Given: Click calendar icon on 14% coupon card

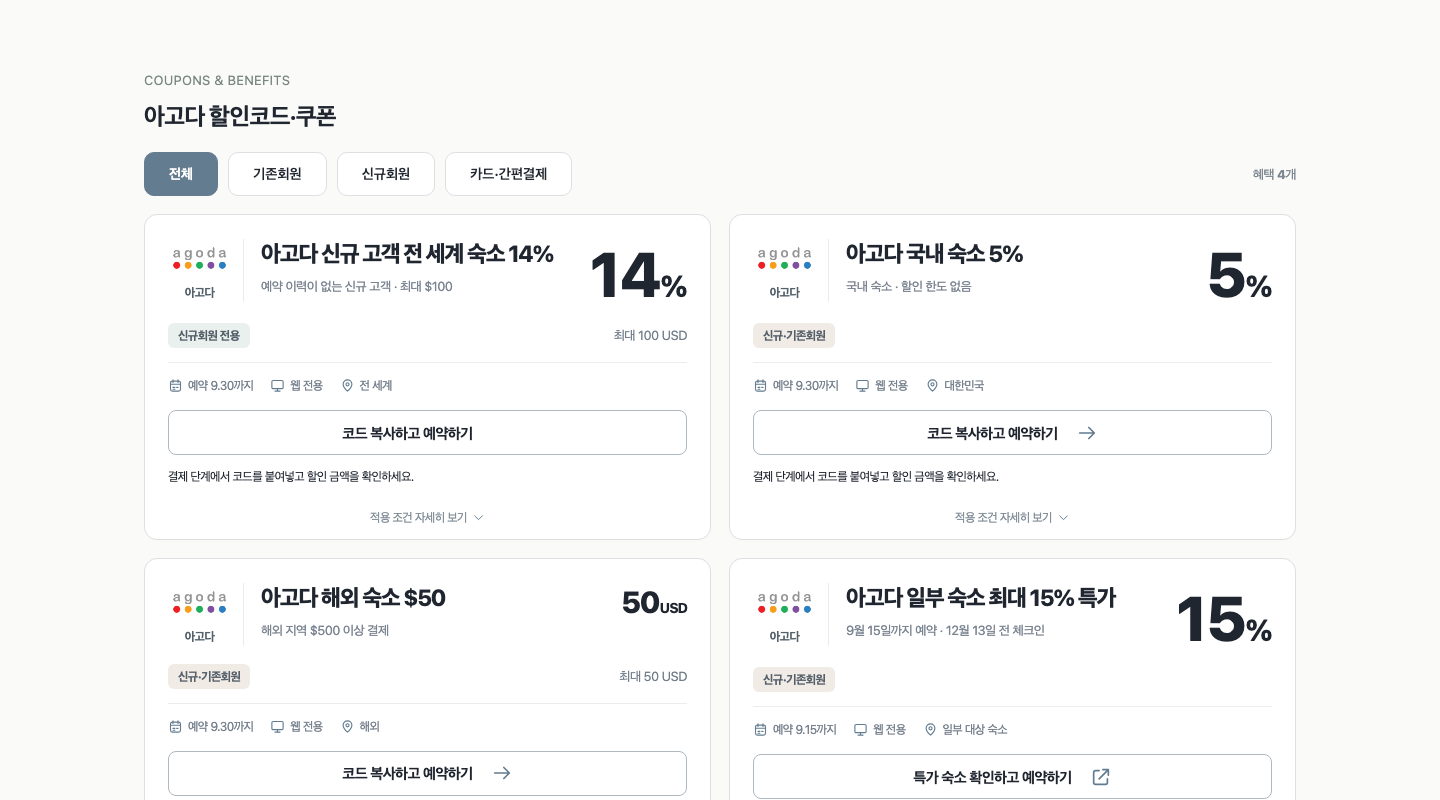Looking at the screenshot, I should click(175, 386).
